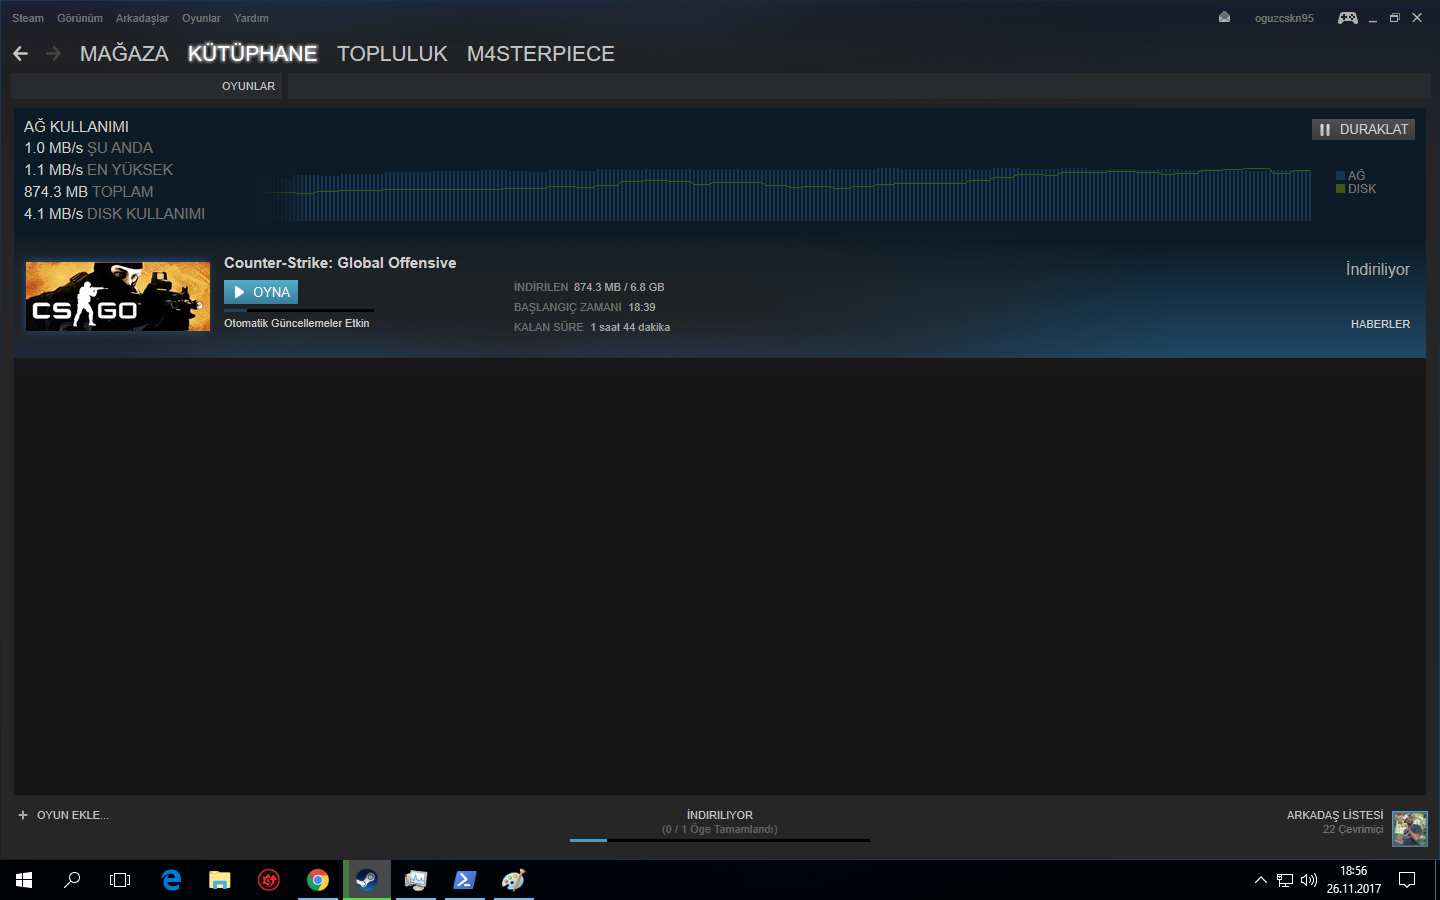Open the M4STERPIECE profile section
The image size is (1440, 900).
(x=541, y=54)
